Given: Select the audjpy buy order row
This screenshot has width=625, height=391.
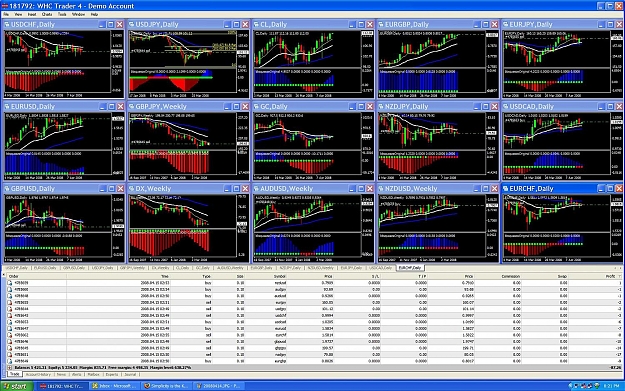Looking at the screenshot, I should coord(315,289).
